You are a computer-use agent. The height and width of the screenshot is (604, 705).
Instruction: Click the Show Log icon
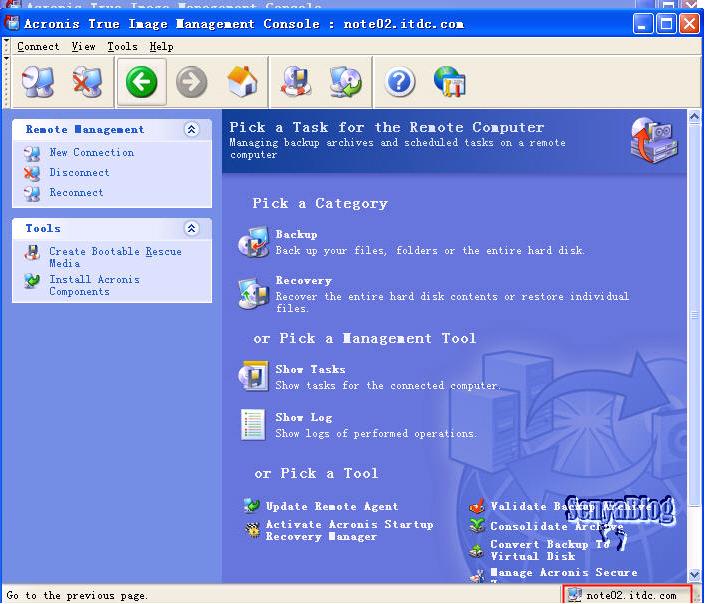pos(253,424)
